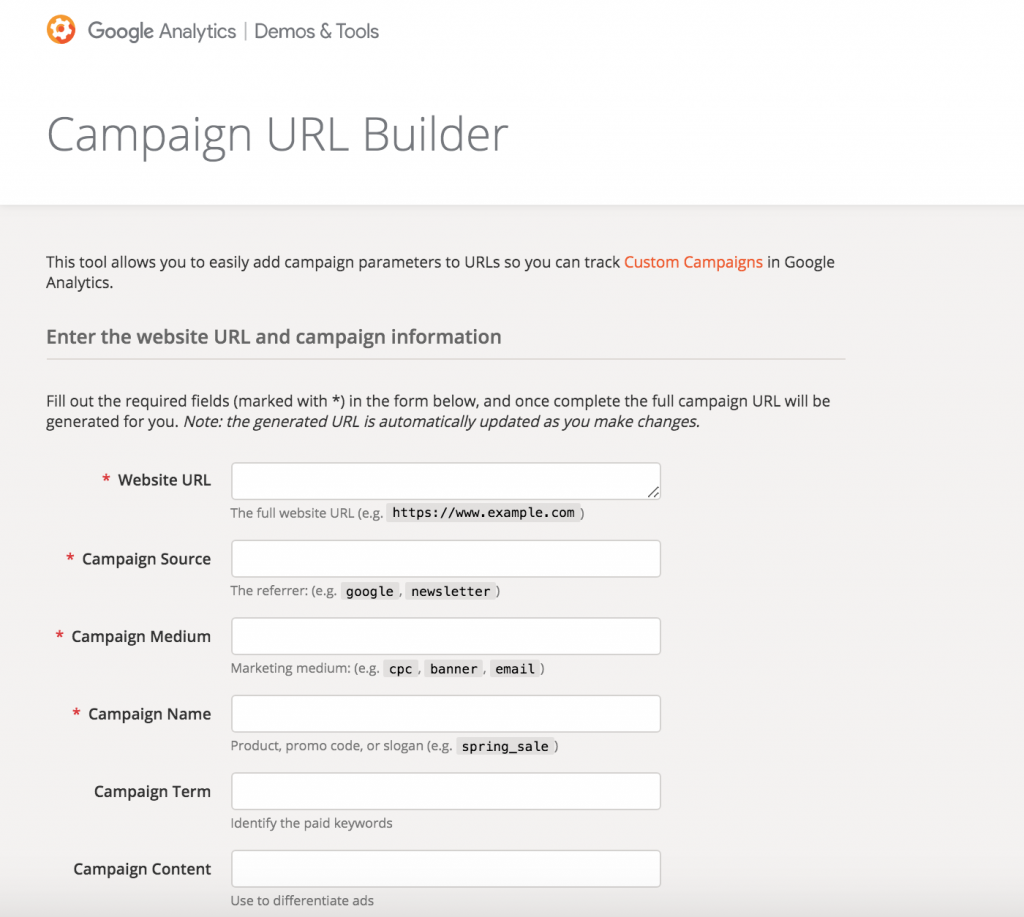
Task: Click the Campaign Term field label
Action: tap(152, 791)
